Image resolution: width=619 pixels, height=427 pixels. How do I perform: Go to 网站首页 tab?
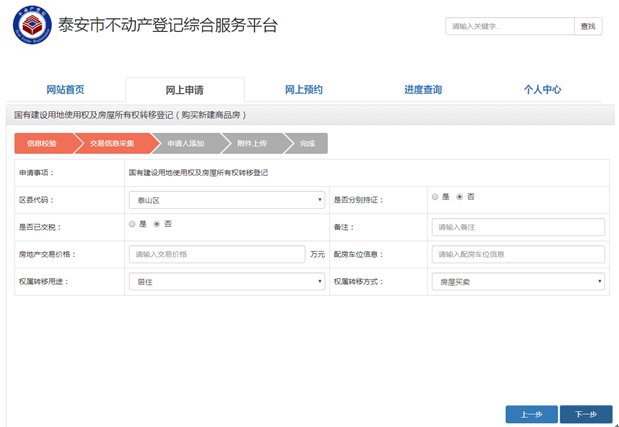click(65, 90)
